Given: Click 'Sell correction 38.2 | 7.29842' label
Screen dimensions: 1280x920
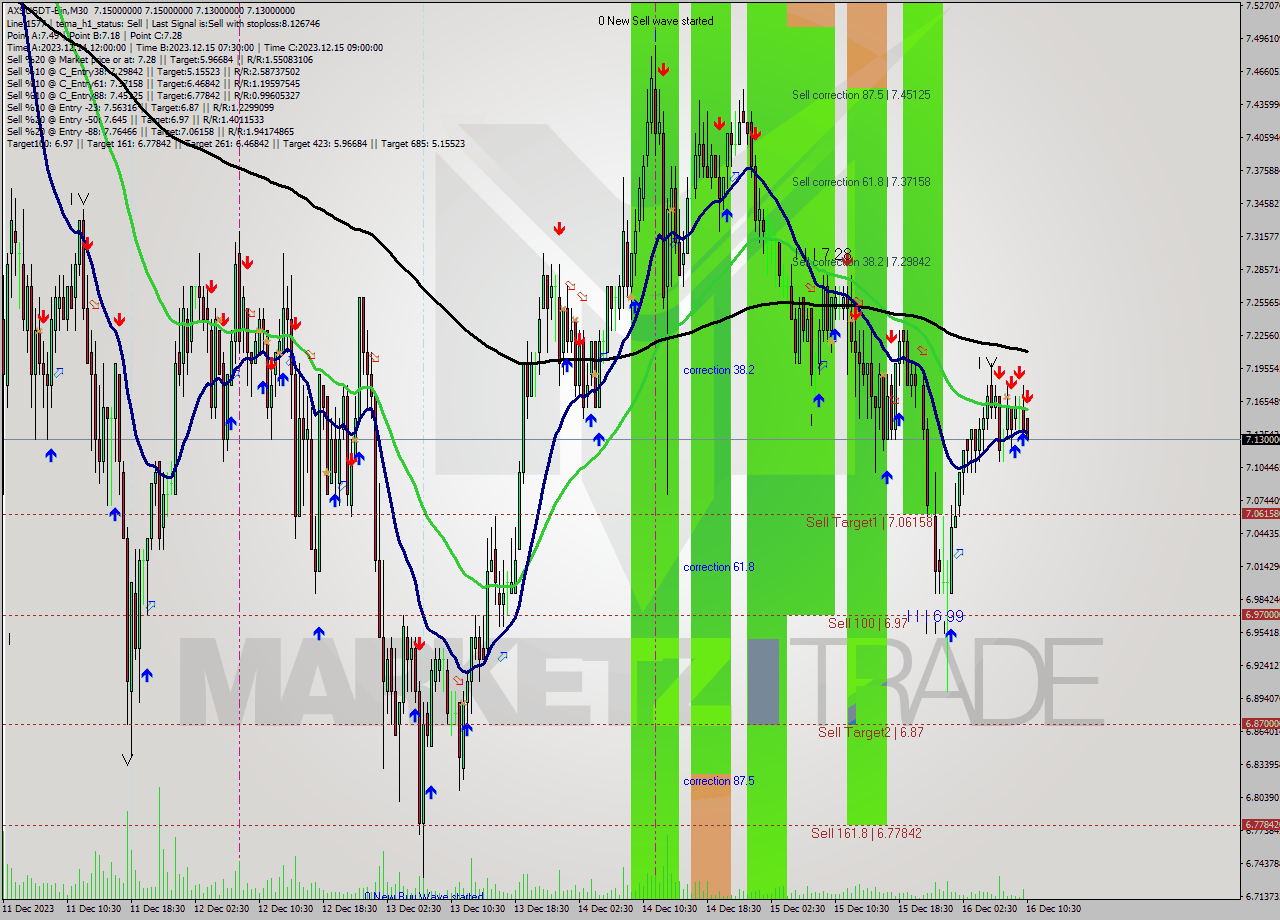Looking at the screenshot, I should [x=861, y=262].
